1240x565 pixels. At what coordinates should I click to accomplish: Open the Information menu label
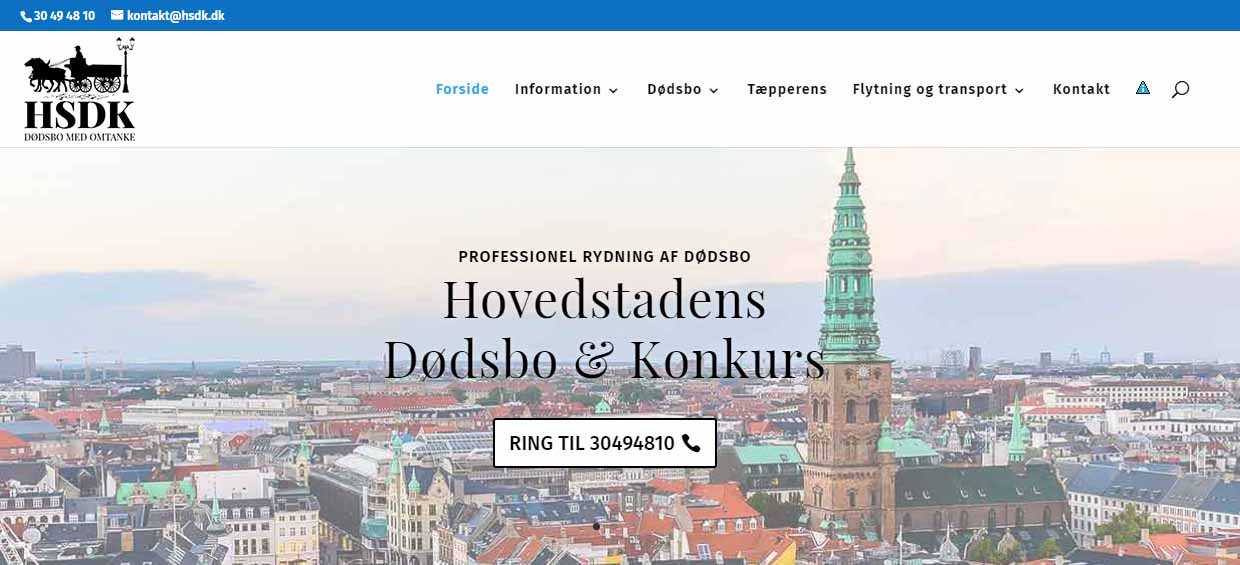pyautogui.click(x=558, y=89)
